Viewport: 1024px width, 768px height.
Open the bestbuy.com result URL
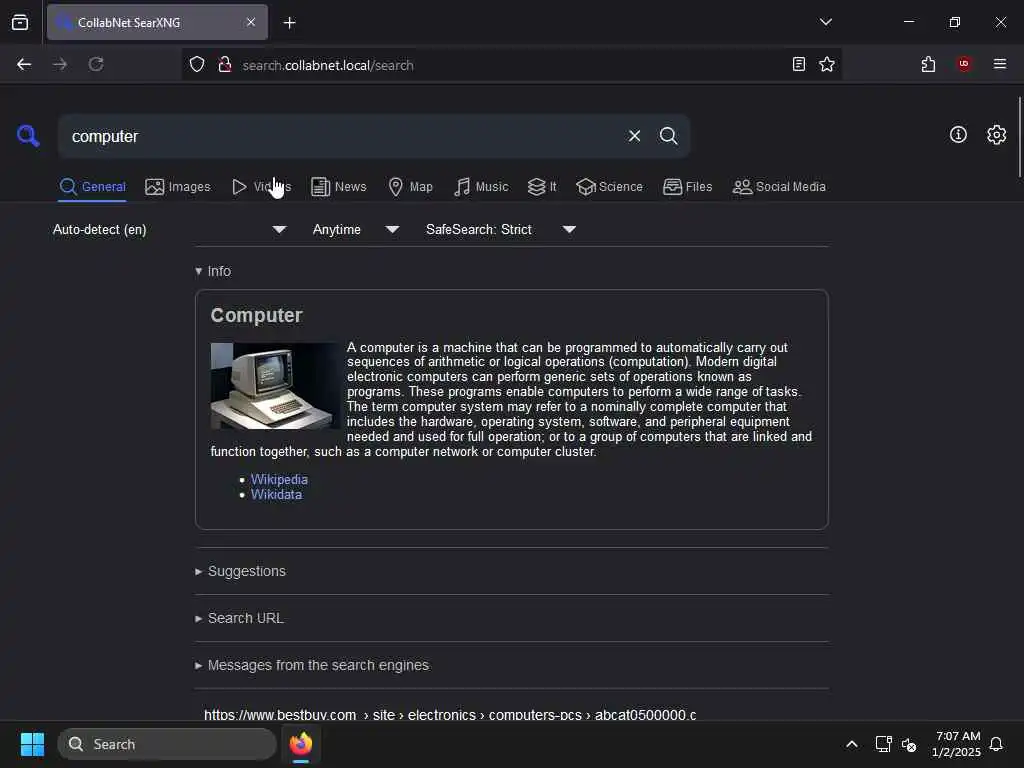click(450, 715)
